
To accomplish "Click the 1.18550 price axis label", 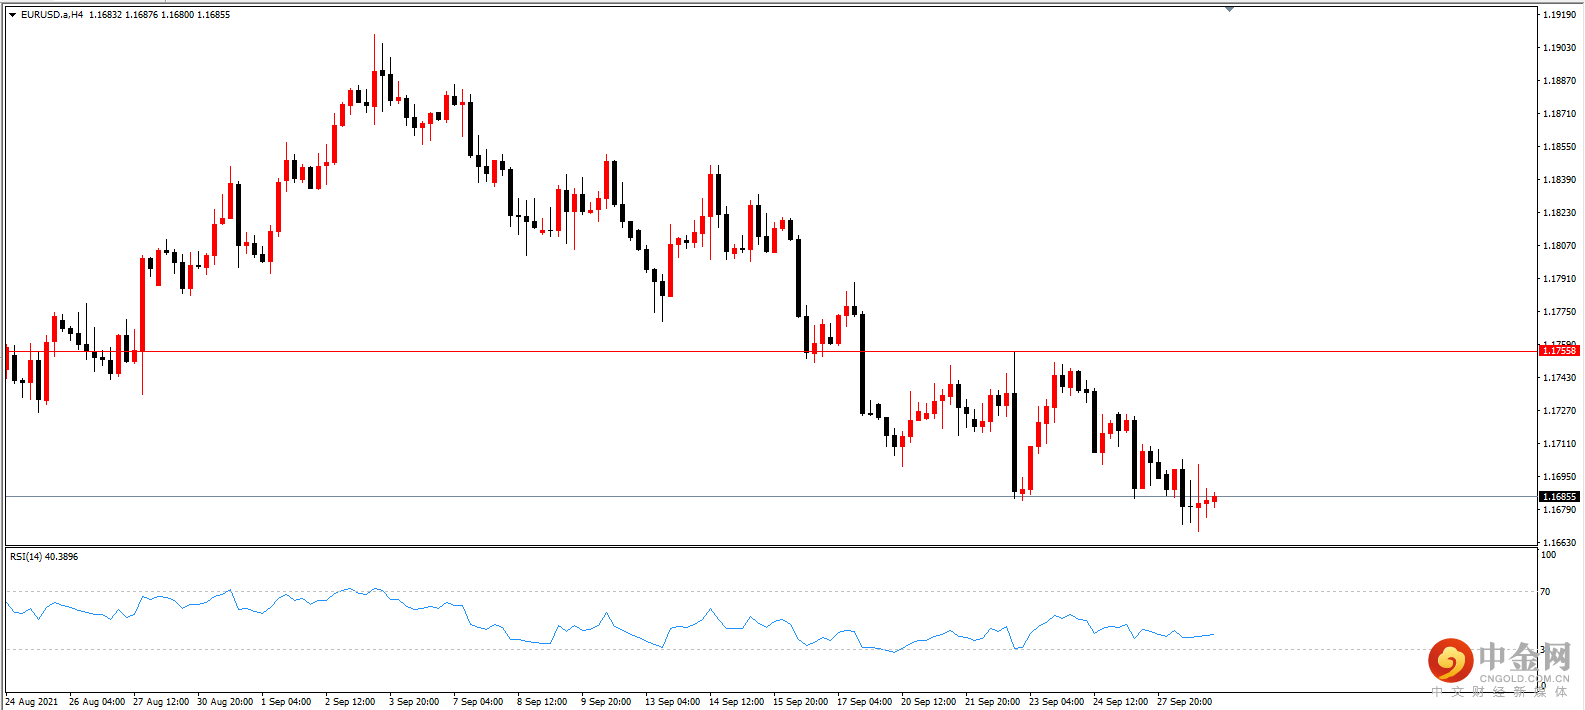I will (1559, 147).
